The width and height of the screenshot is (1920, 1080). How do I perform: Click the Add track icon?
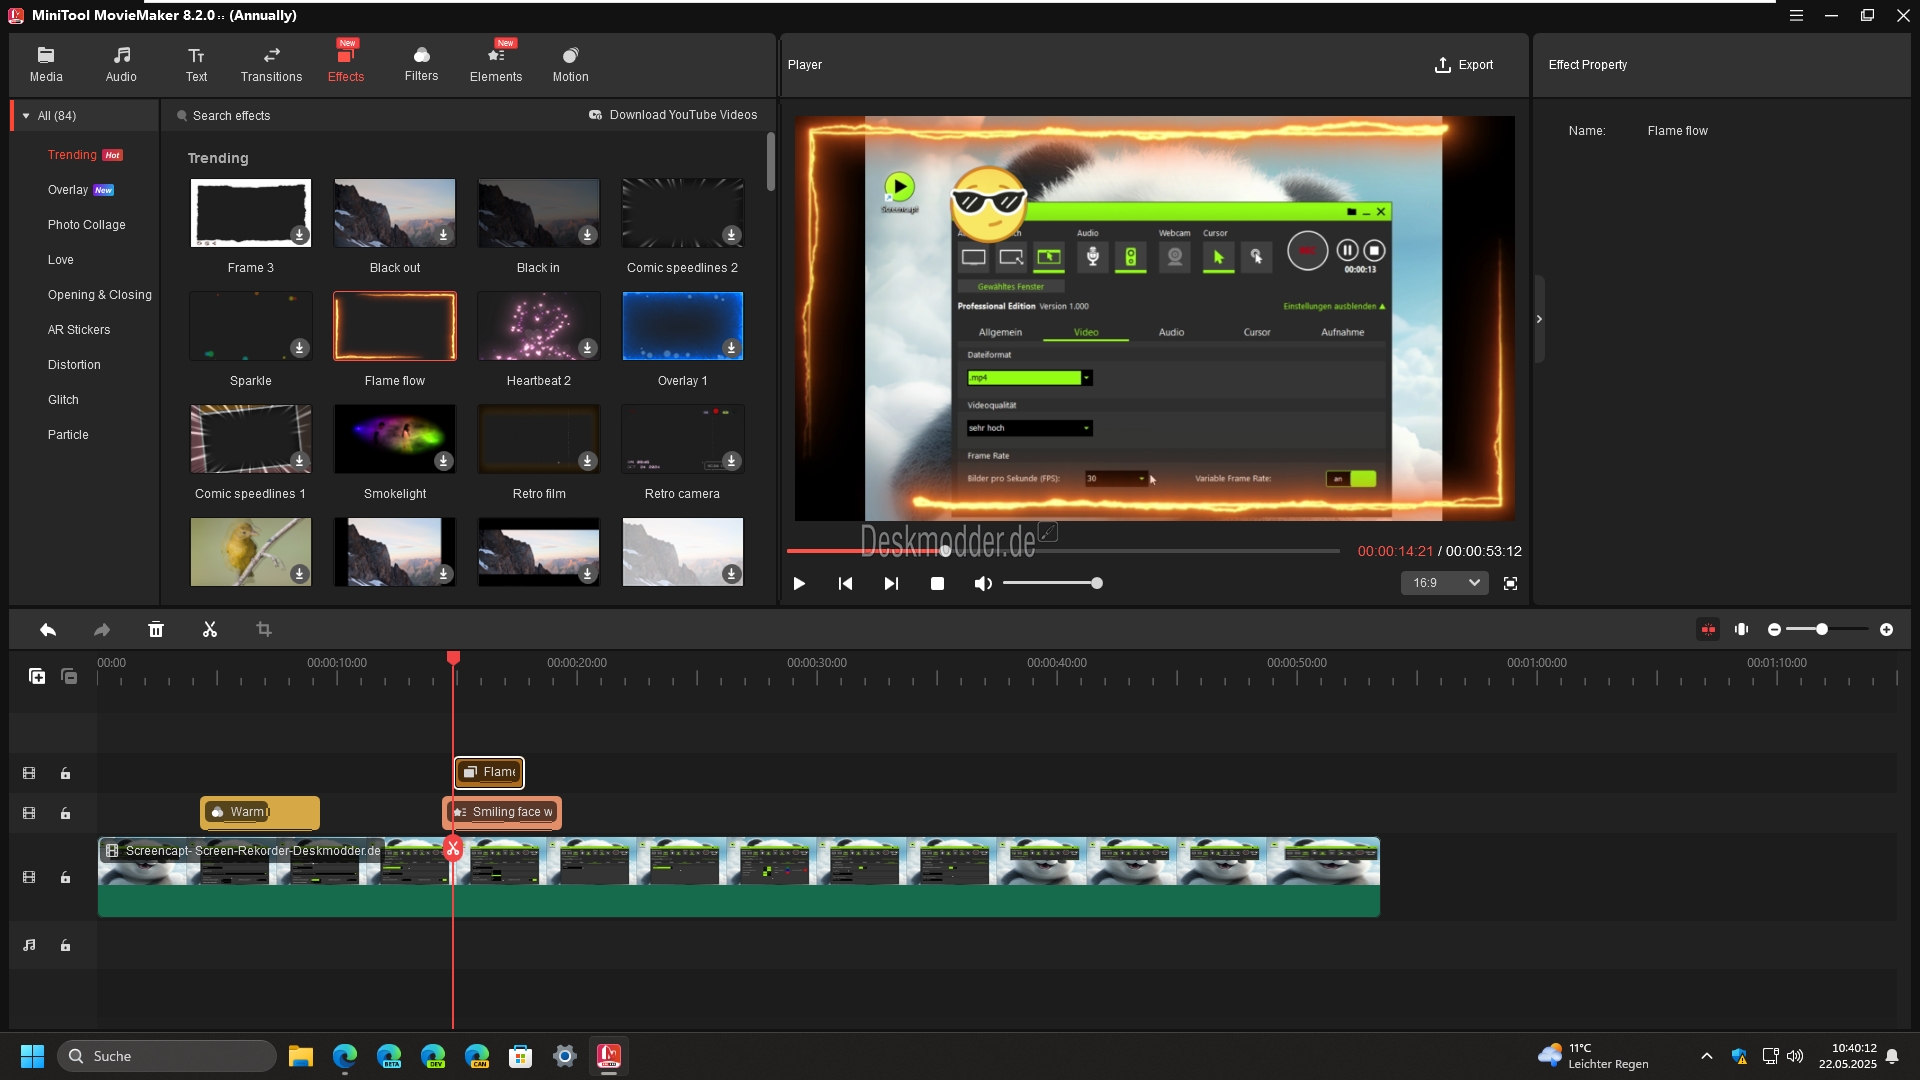(37, 677)
